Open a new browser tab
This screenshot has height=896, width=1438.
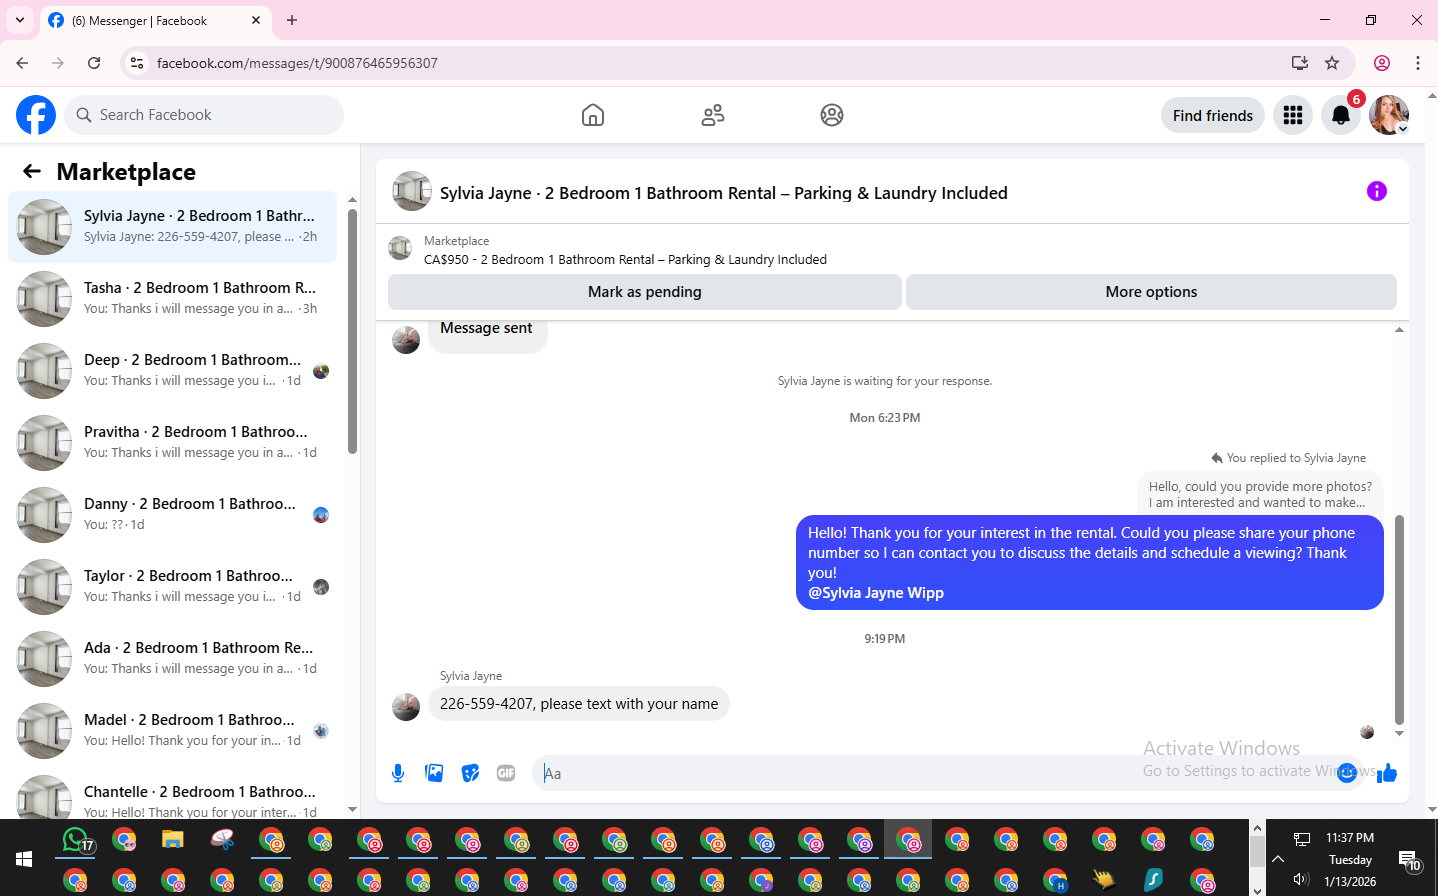click(x=292, y=20)
